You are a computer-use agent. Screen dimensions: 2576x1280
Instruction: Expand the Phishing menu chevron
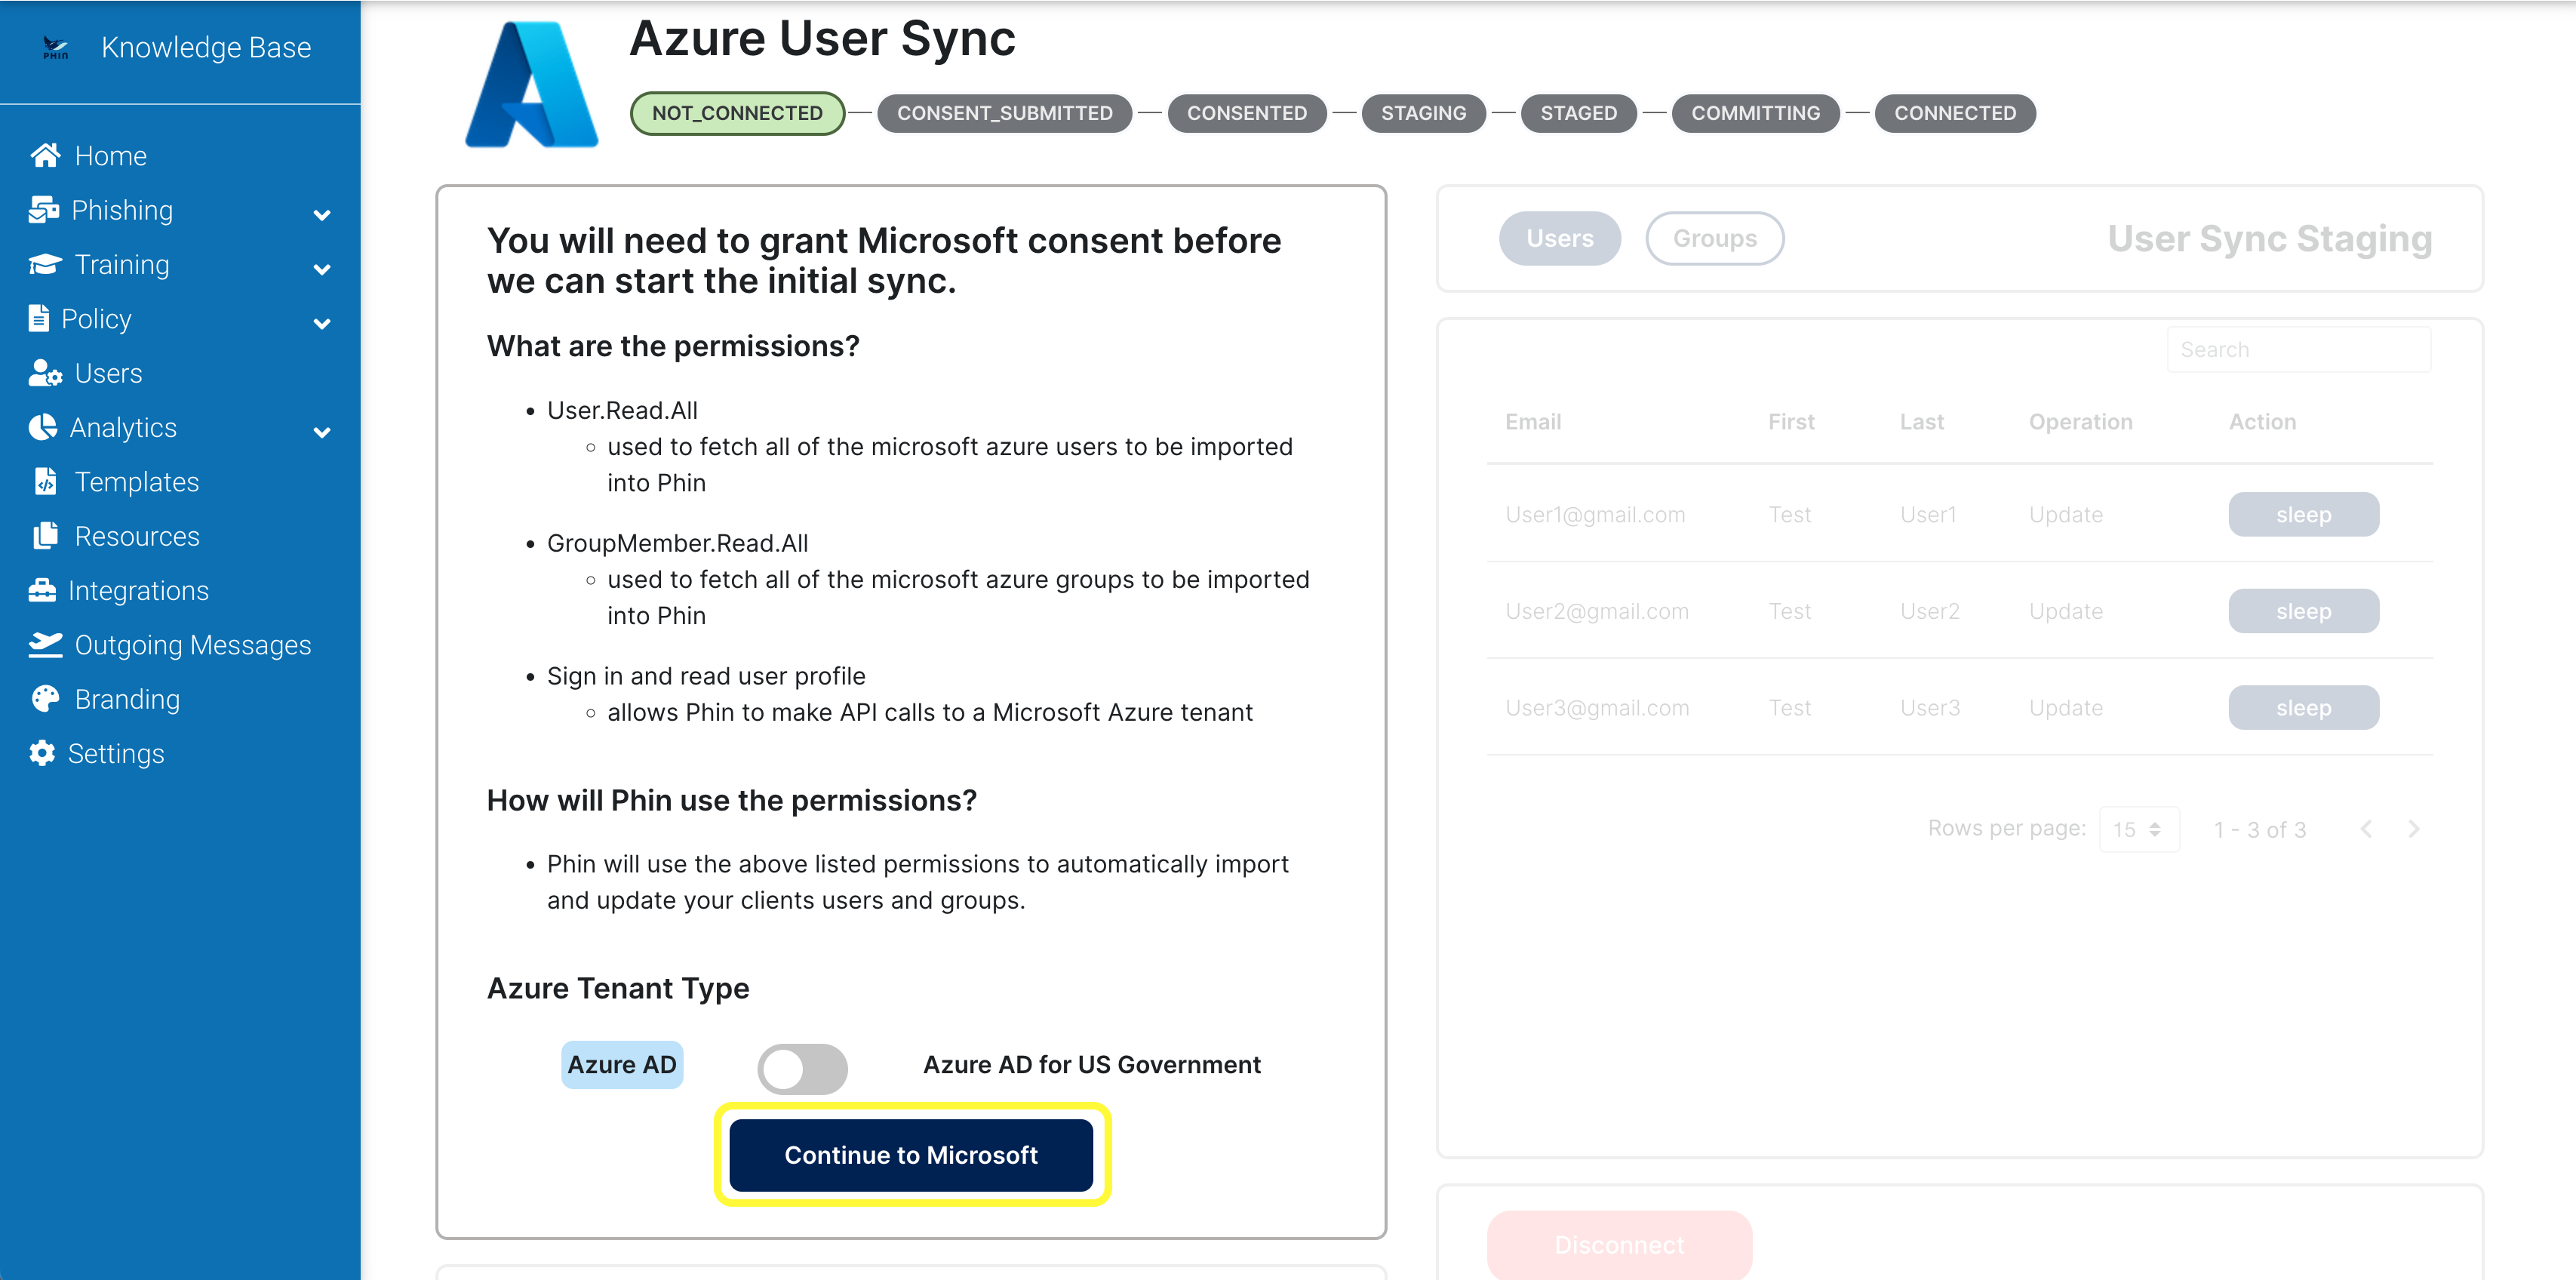[x=322, y=214]
